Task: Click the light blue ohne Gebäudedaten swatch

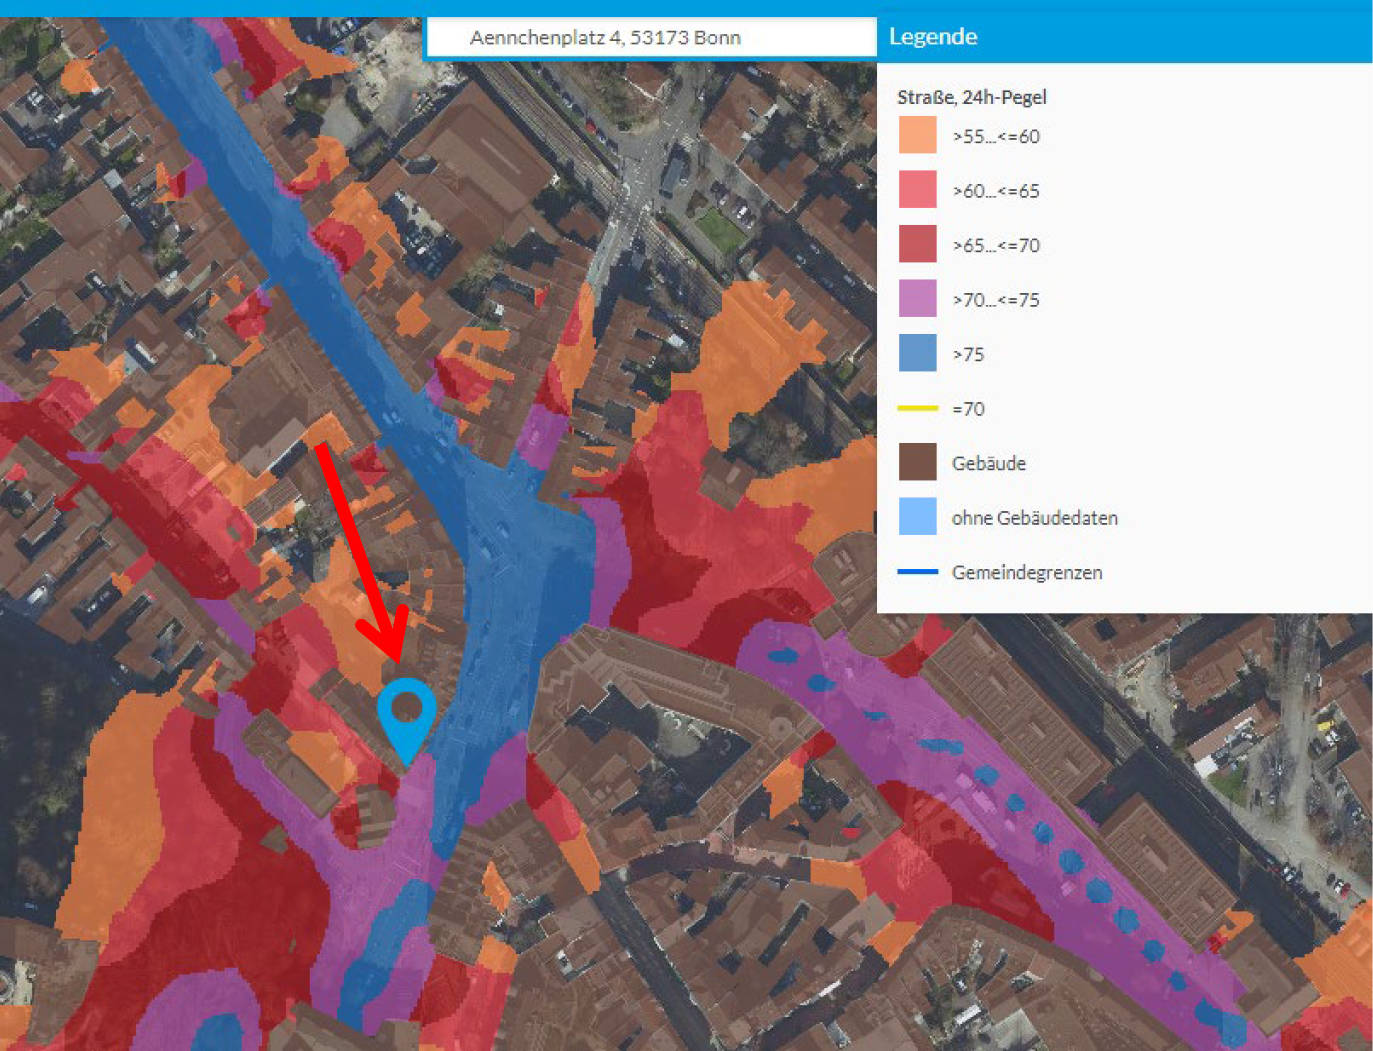Action: click(x=917, y=517)
